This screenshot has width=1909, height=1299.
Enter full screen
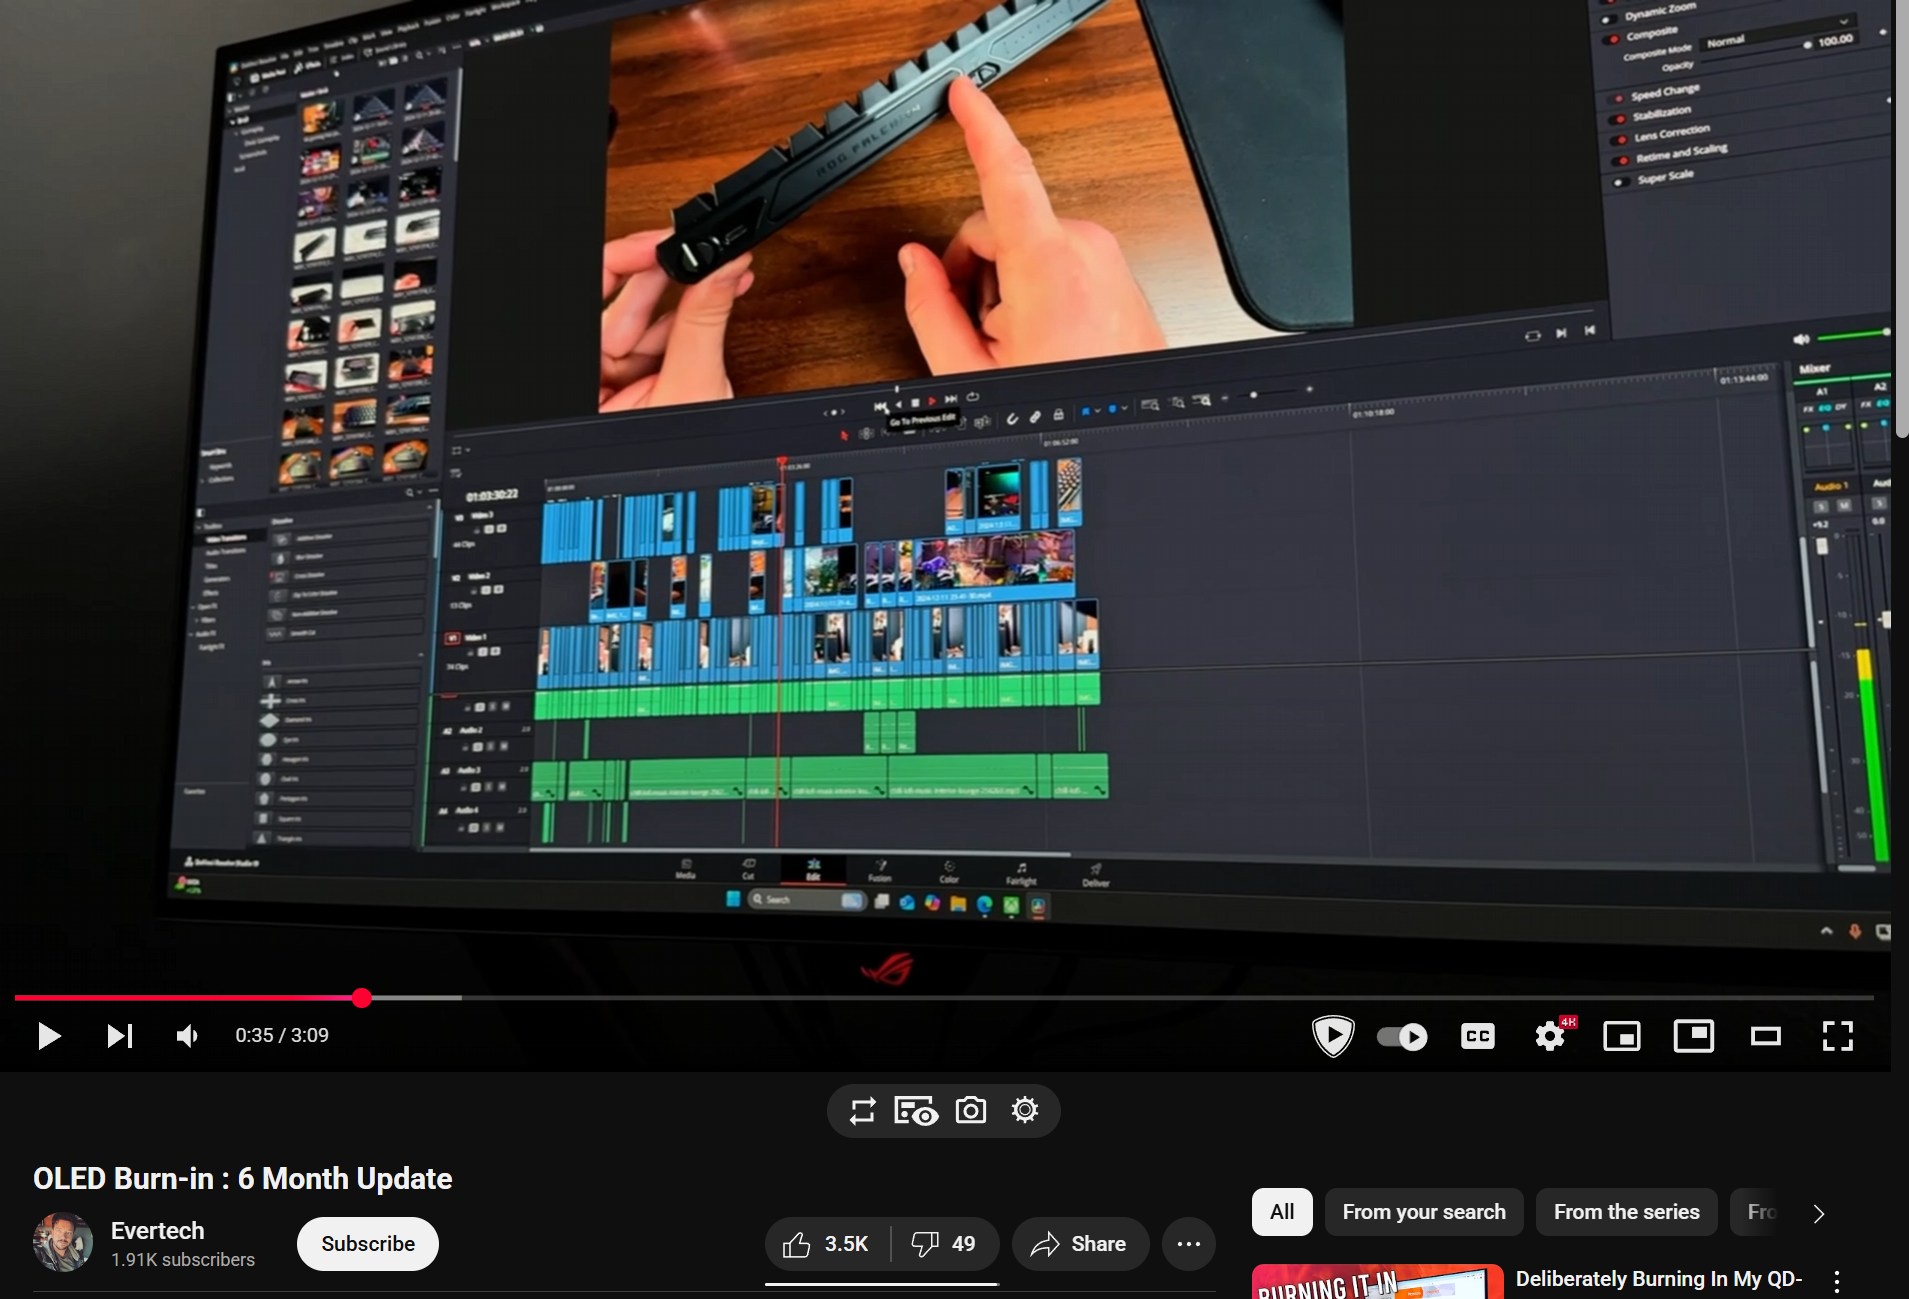click(x=1838, y=1036)
